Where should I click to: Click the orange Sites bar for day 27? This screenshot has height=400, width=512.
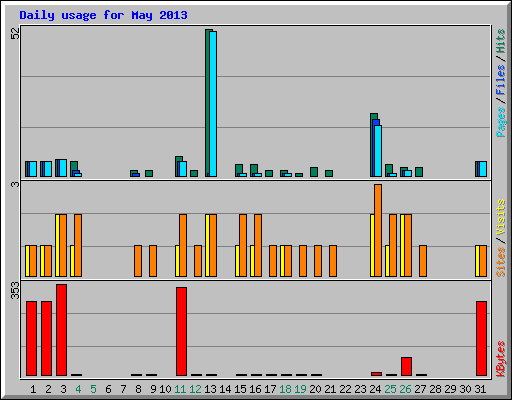423,261
